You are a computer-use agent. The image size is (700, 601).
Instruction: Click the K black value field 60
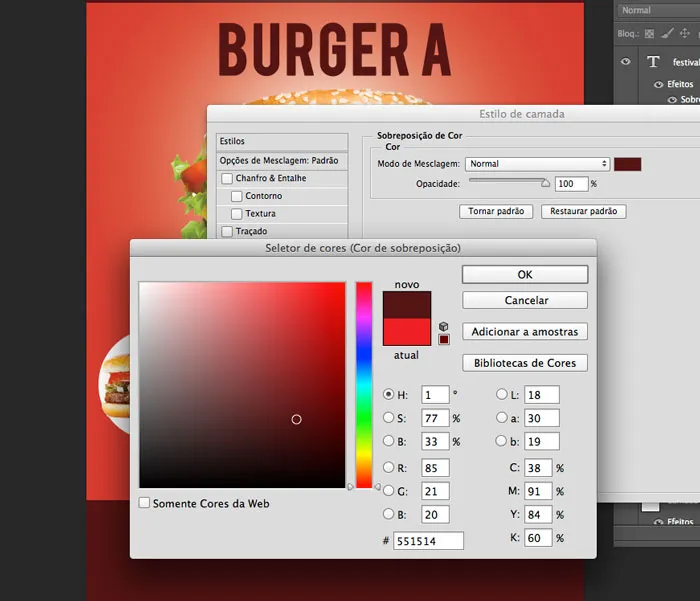(538, 538)
